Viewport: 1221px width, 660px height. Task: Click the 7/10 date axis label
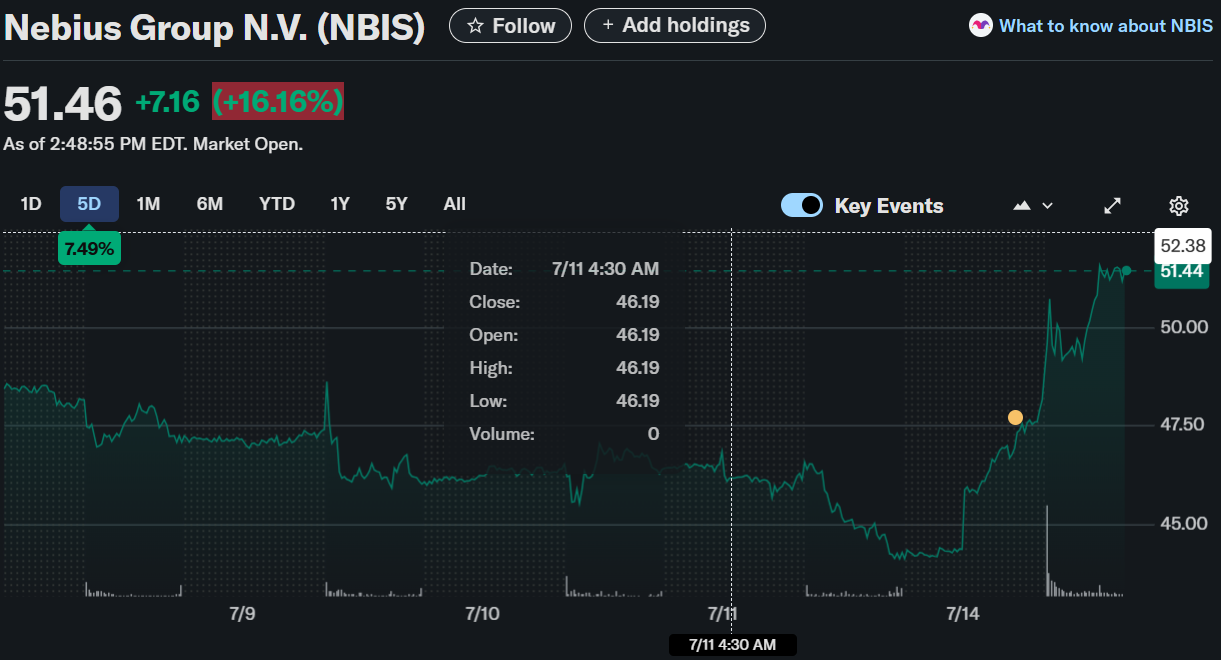(x=482, y=613)
